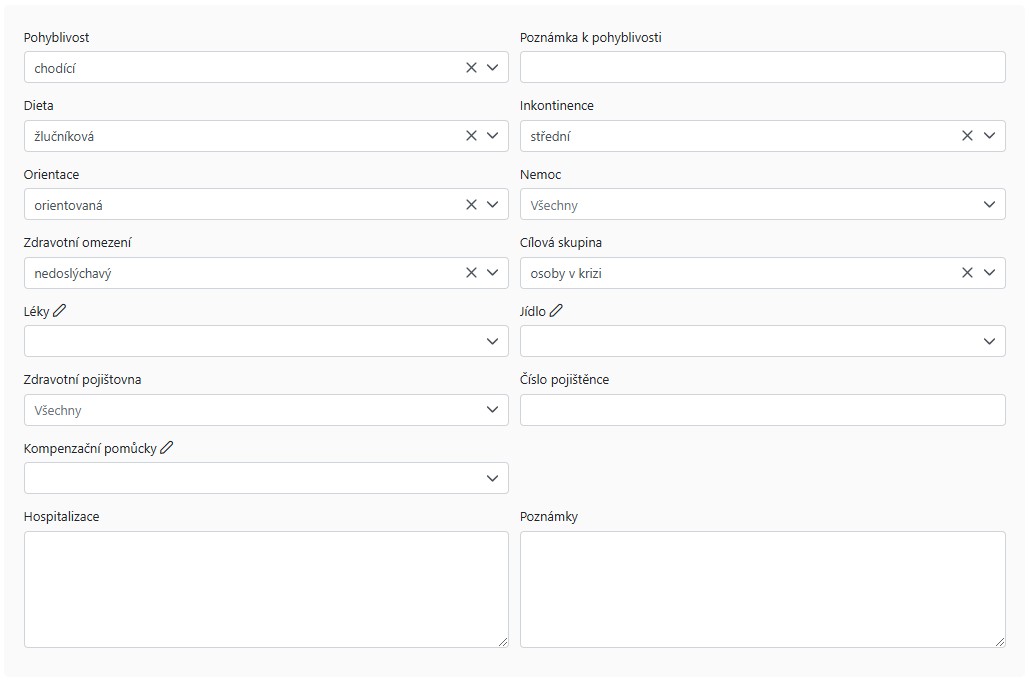Image resolution: width=1029 pixels, height=681 pixels.
Task: Click into the Poznámky text area
Action: click(x=763, y=589)
